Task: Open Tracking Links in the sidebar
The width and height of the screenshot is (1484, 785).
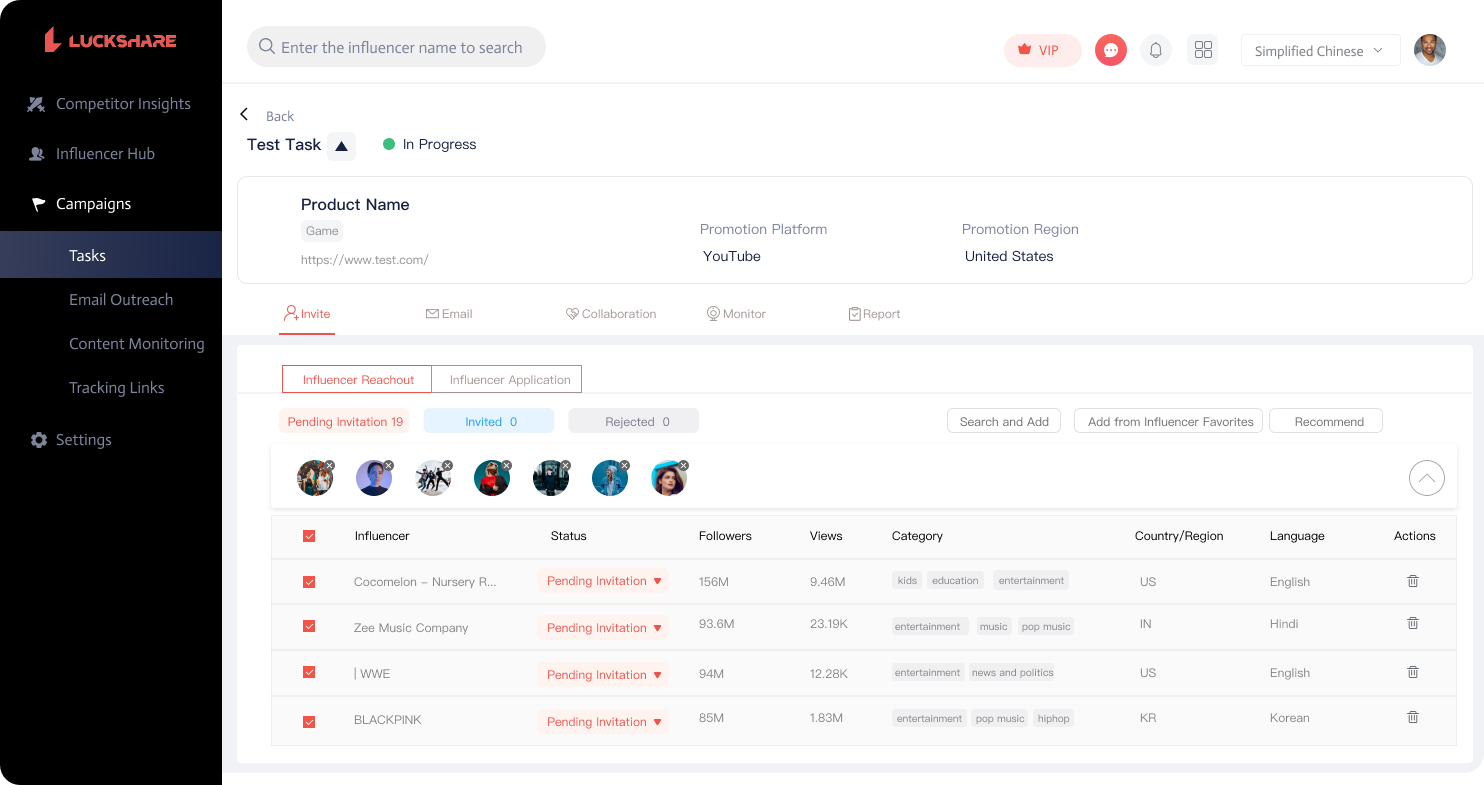Action: (x=117, y=388)
